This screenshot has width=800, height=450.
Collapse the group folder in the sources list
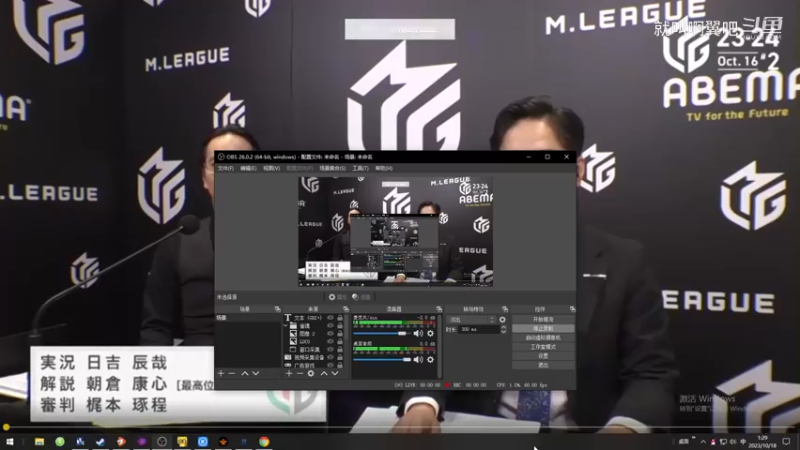(x=286, y=326)
